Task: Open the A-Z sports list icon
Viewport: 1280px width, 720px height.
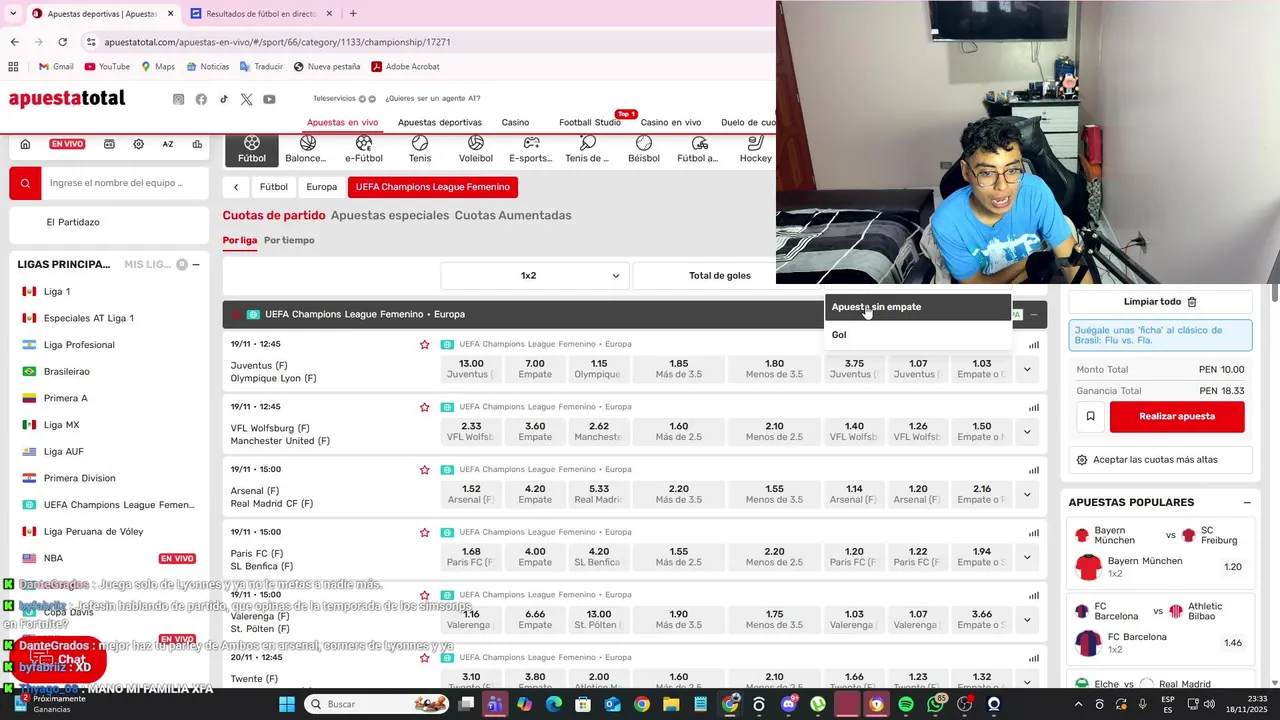Action: click(168, 144)
